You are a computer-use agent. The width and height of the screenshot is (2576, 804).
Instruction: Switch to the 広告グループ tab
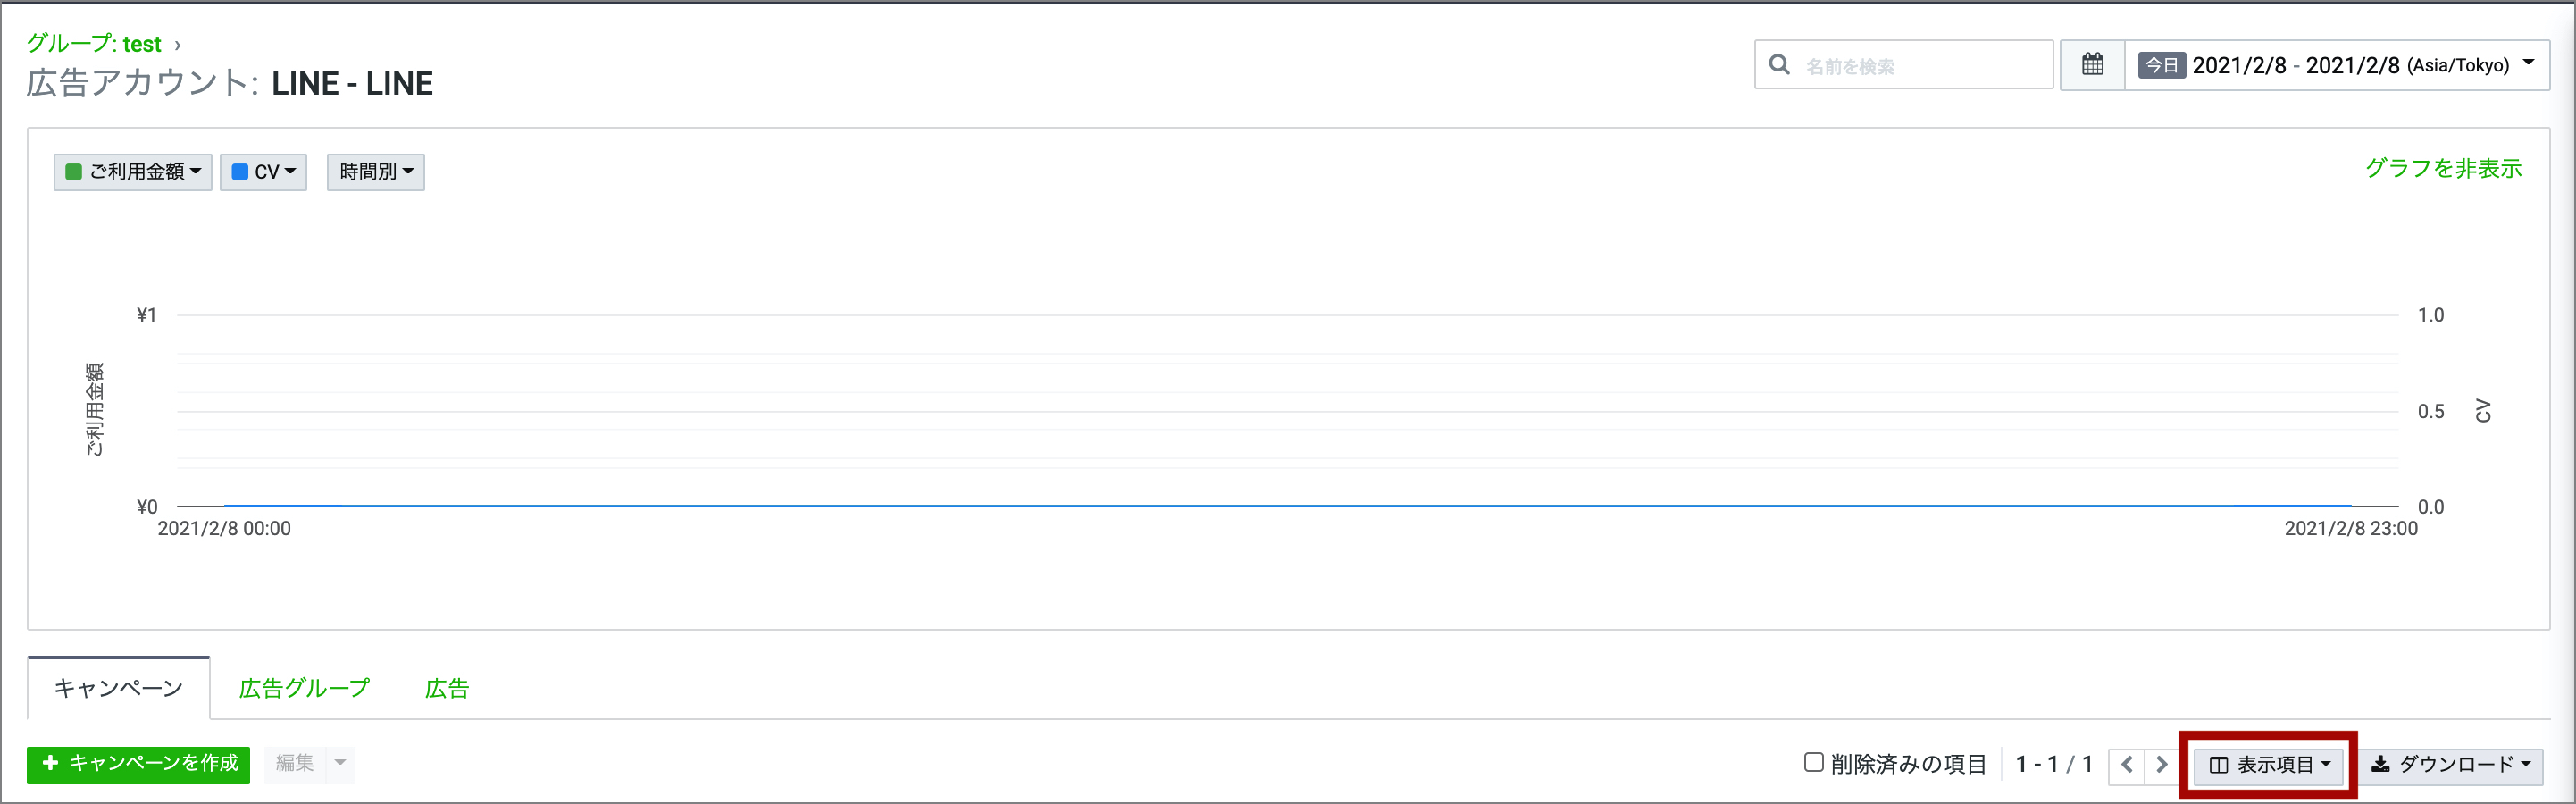[x=304, y=688]
